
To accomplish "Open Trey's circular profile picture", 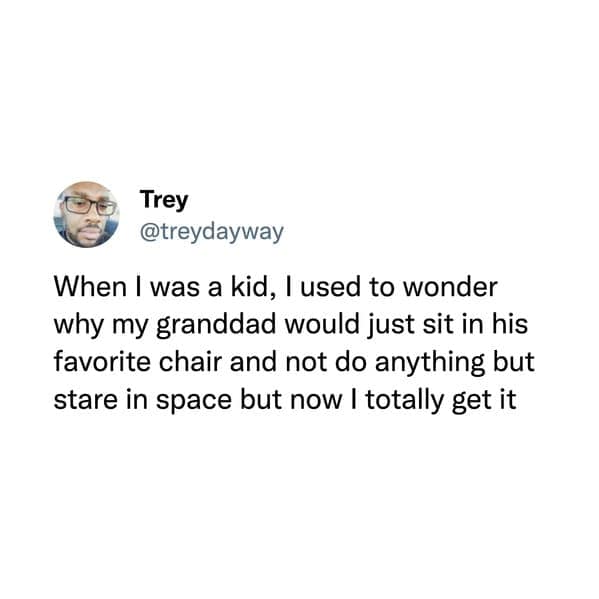I will (x=86, y=214).
